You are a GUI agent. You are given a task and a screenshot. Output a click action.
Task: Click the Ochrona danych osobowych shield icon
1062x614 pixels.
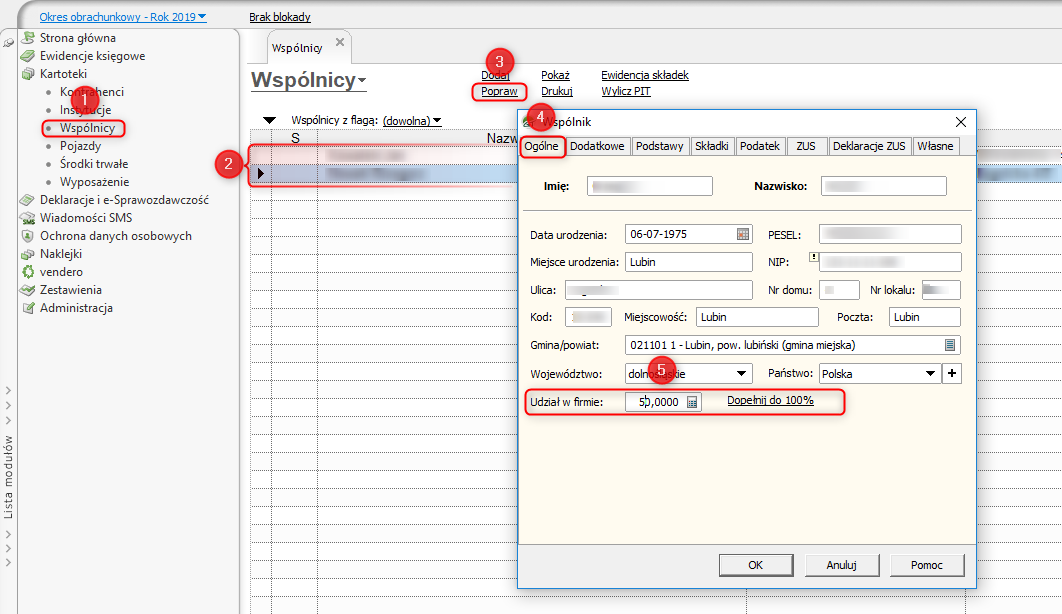pos(29,236)
